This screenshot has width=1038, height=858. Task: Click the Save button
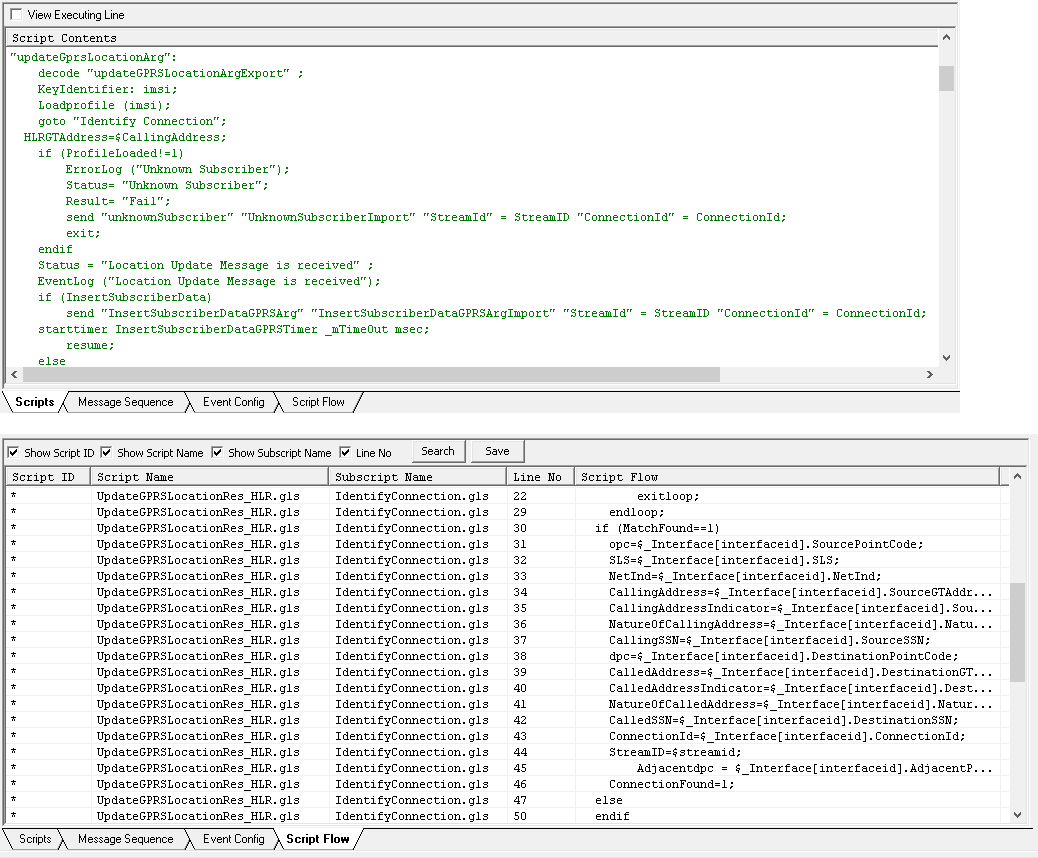(x=497, y=451)
